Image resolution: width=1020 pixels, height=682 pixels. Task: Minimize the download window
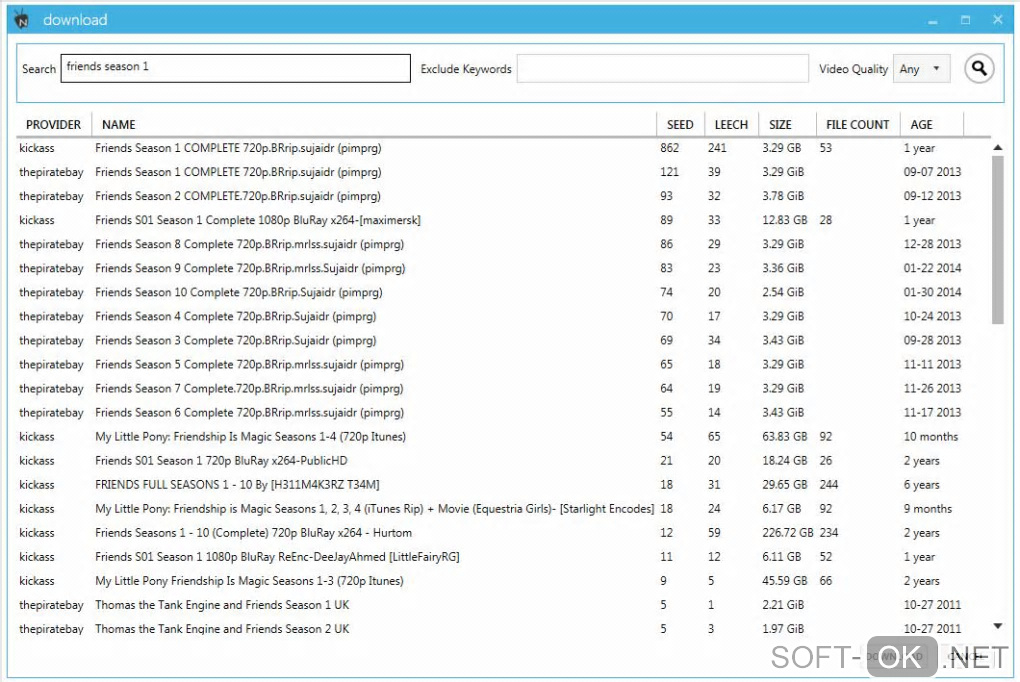pos(933,20)
